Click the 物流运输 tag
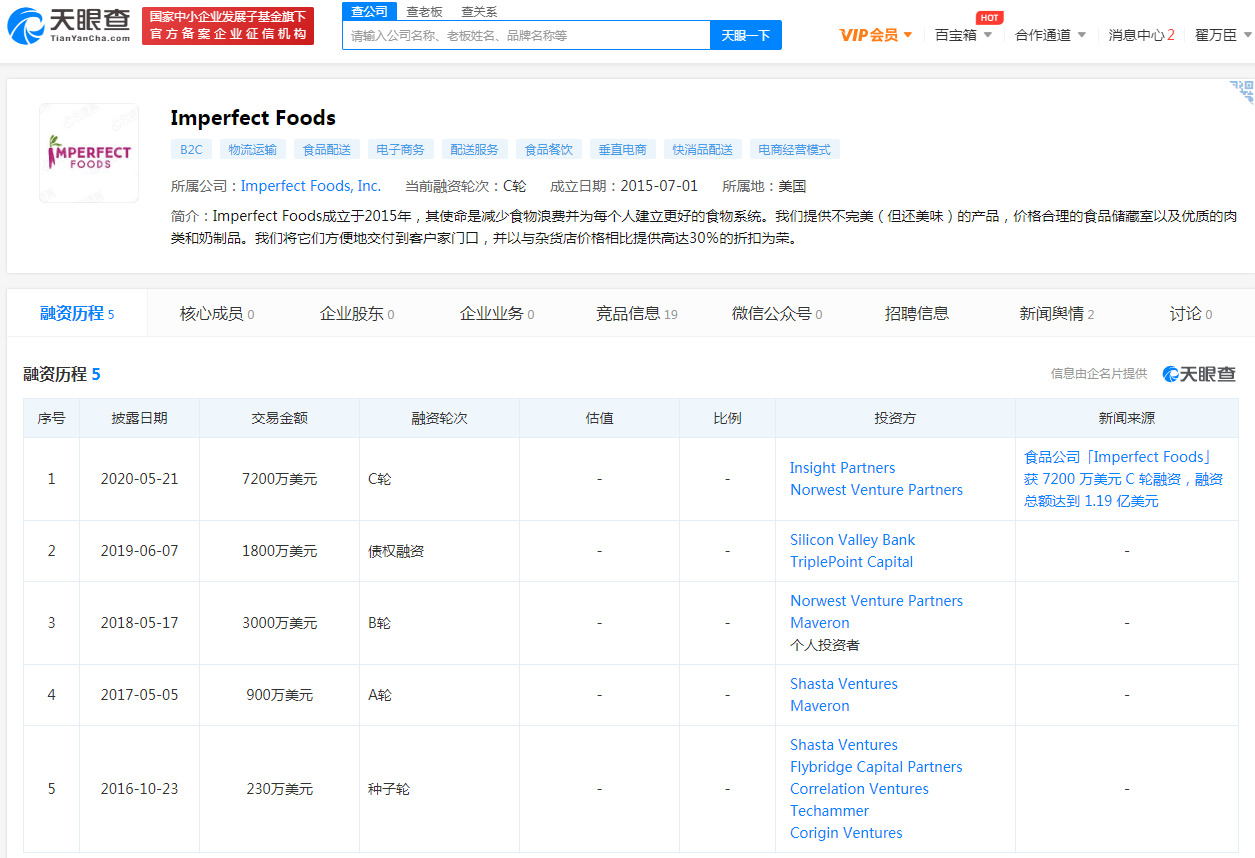Viewport: 1255px width, 858px height. click(x=252, y=150)
